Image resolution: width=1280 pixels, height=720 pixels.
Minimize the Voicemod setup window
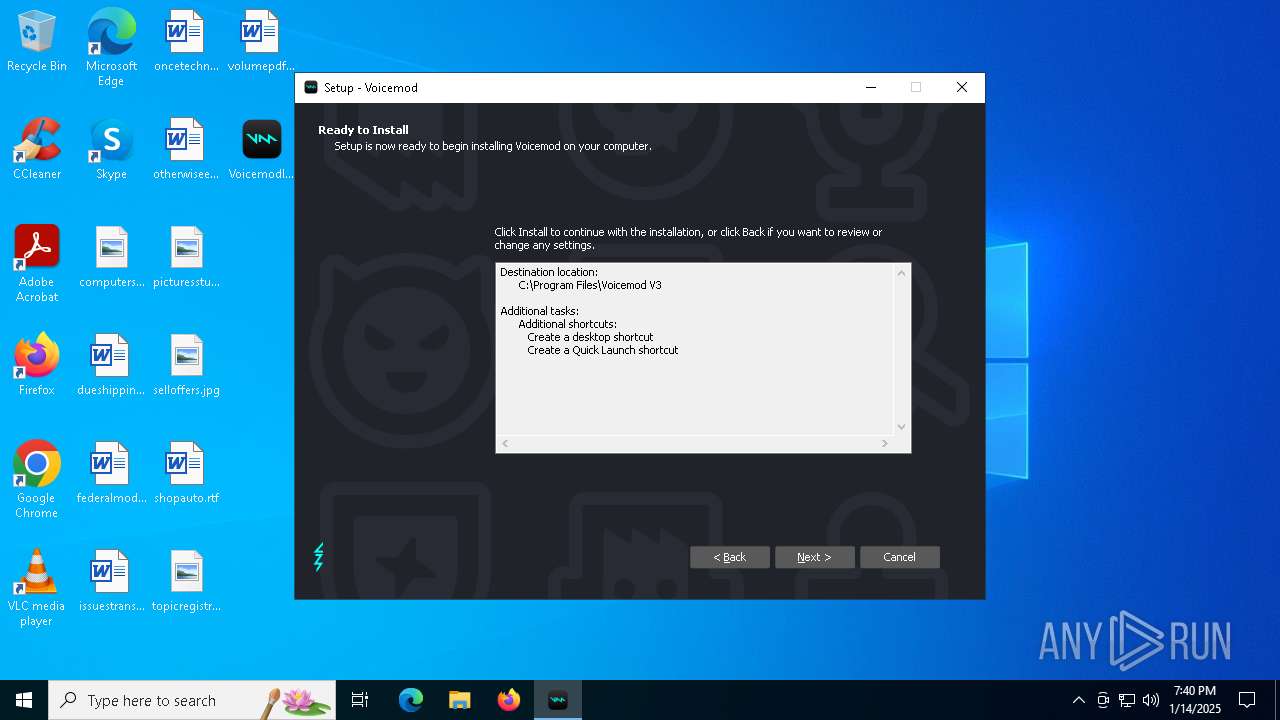(x=871, y=88)
